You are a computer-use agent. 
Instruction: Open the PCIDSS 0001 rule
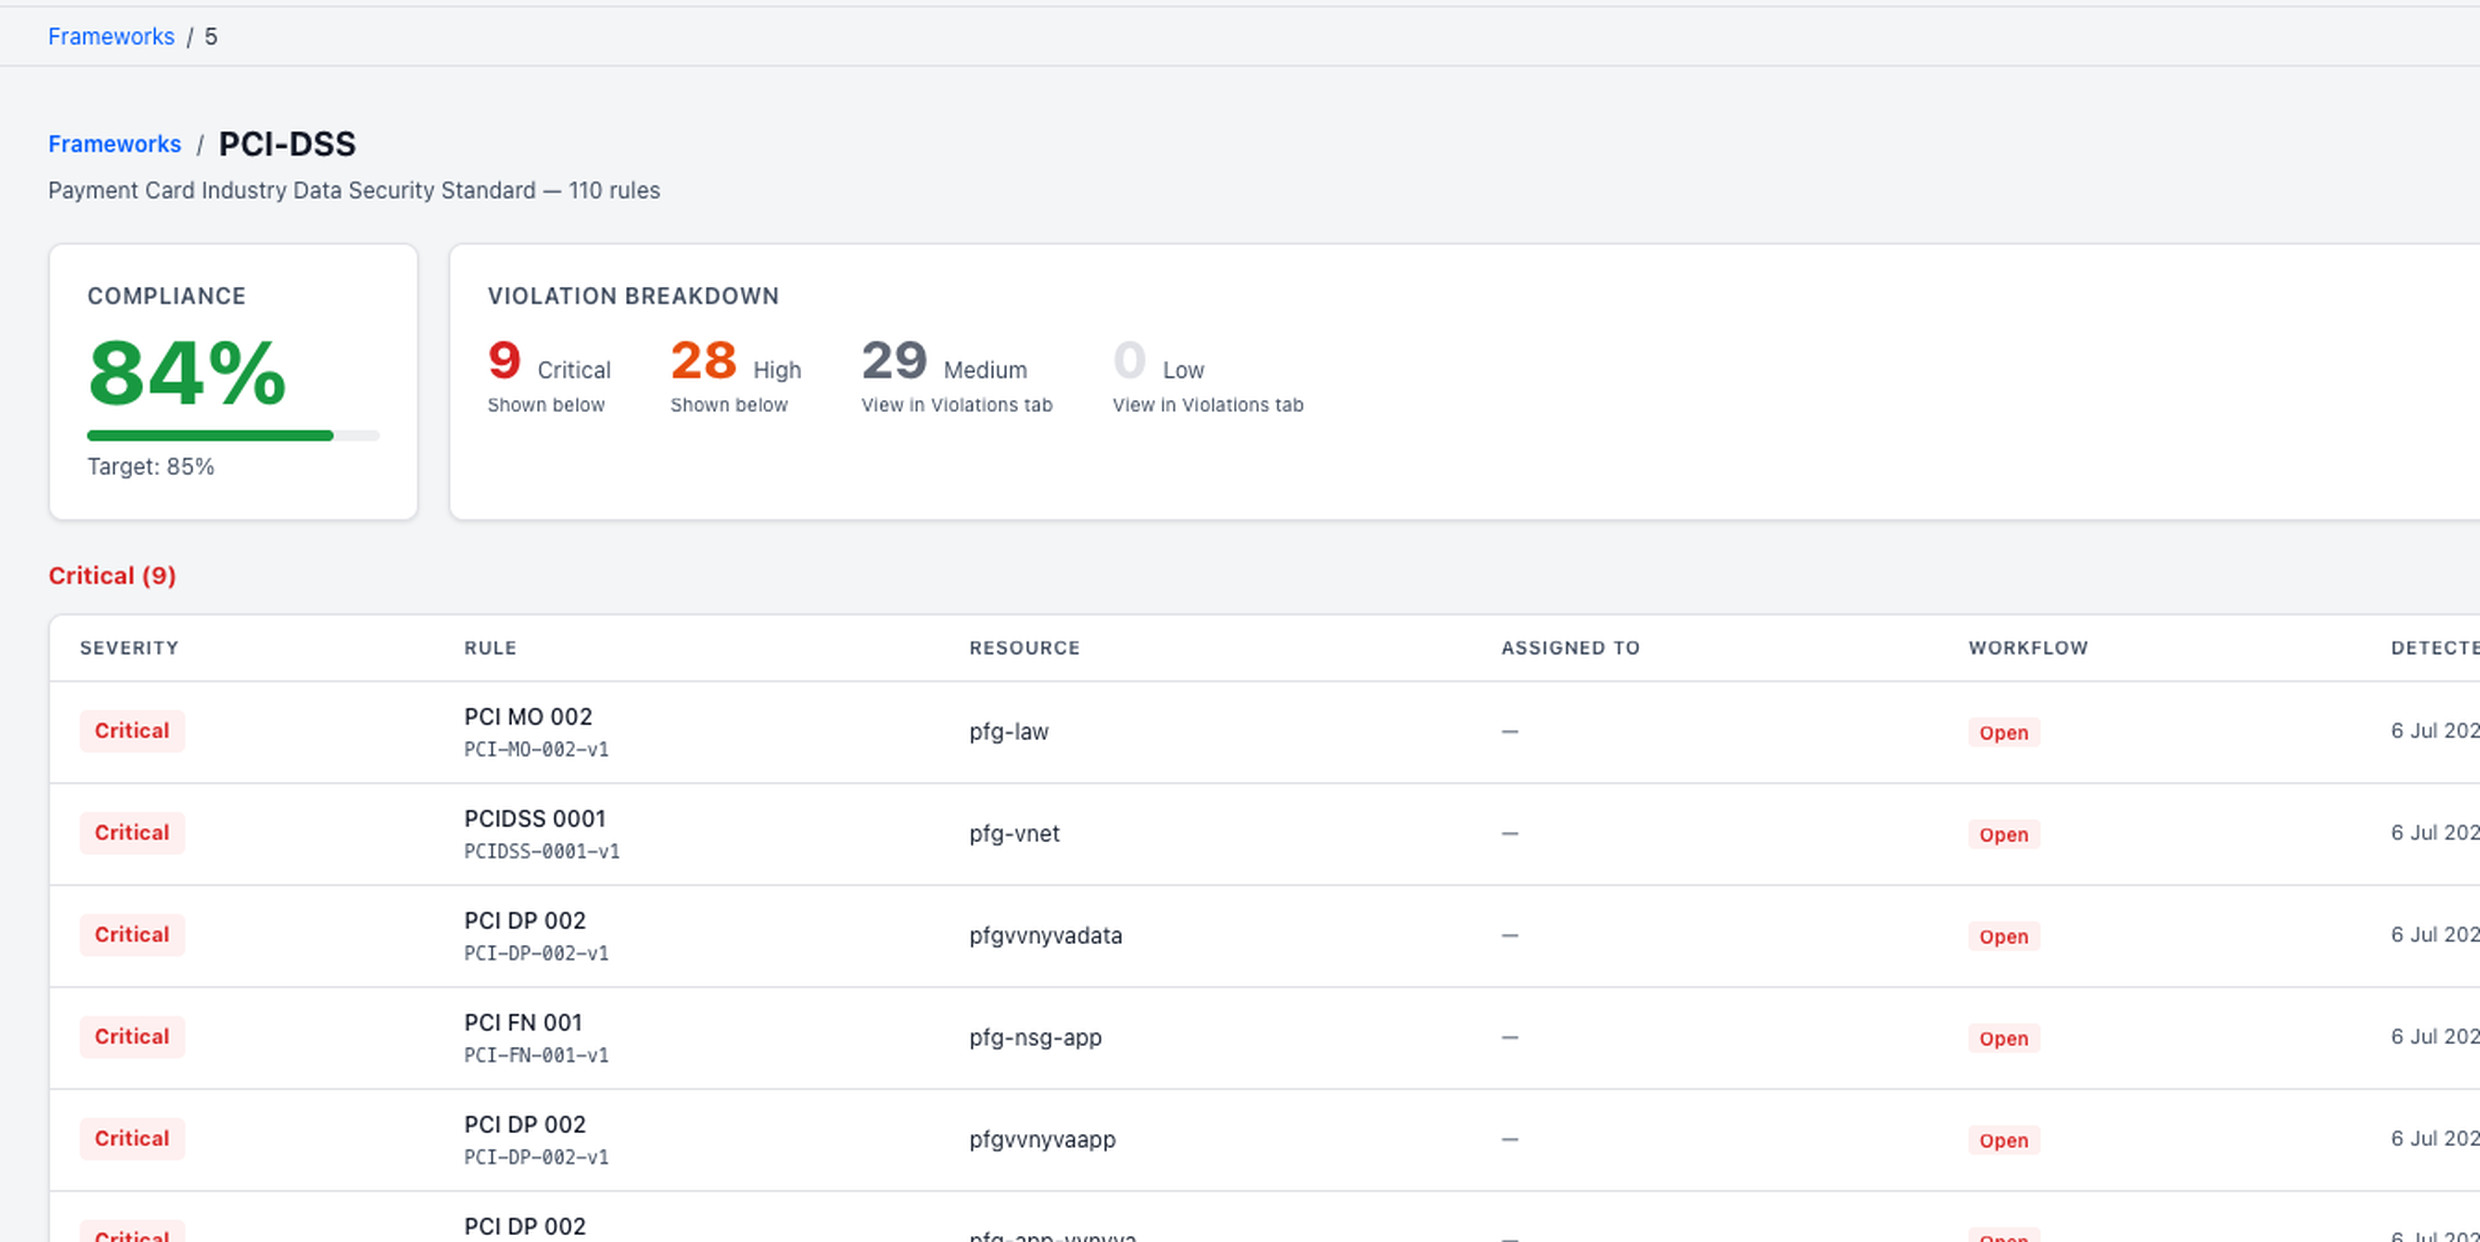[x=535, y=819]
